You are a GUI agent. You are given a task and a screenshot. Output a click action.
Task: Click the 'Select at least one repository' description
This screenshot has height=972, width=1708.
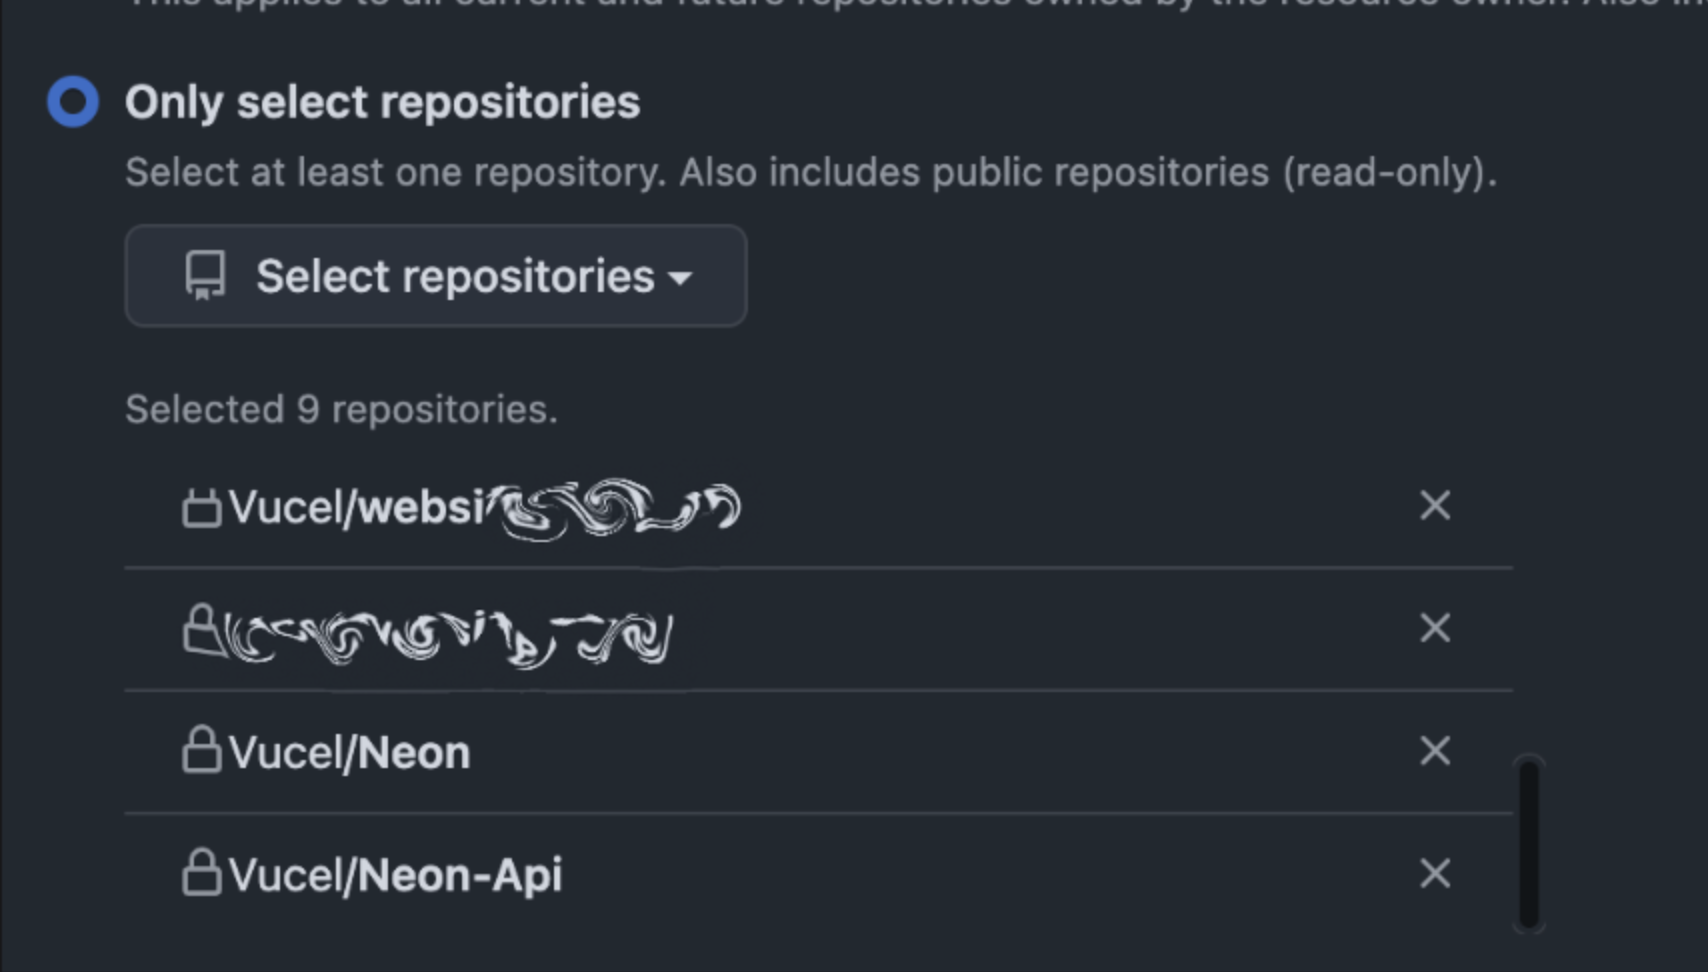811,173
